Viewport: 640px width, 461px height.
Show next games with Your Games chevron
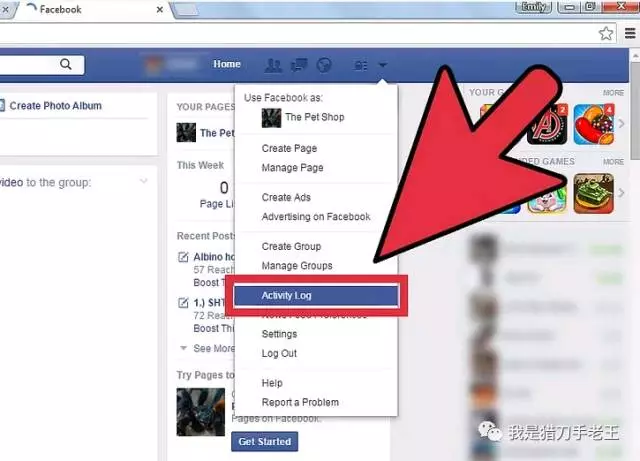621,123
